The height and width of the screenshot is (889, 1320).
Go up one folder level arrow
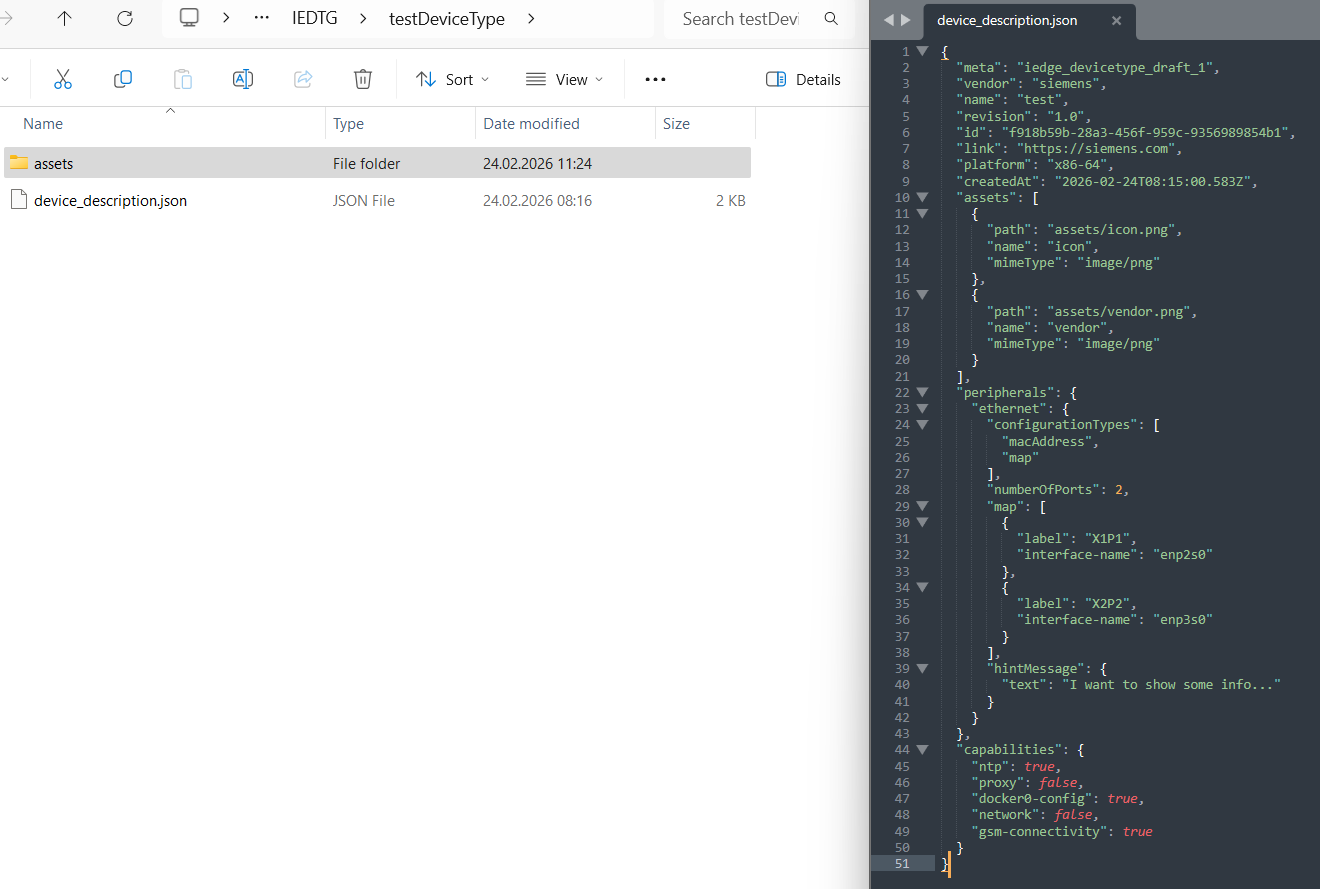pos(65,18)
